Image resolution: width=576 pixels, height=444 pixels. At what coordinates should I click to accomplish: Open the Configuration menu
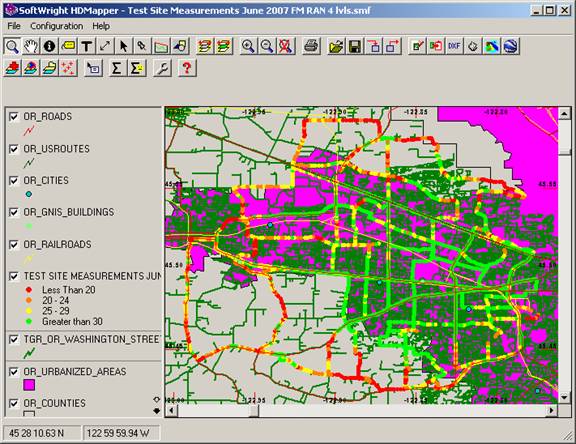57,26
